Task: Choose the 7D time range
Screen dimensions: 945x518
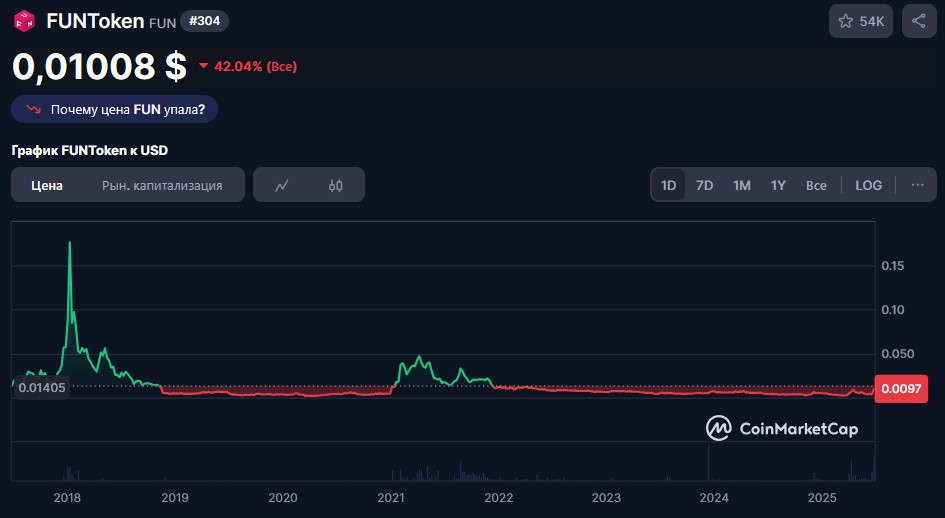Action: [x=705, y=185]
